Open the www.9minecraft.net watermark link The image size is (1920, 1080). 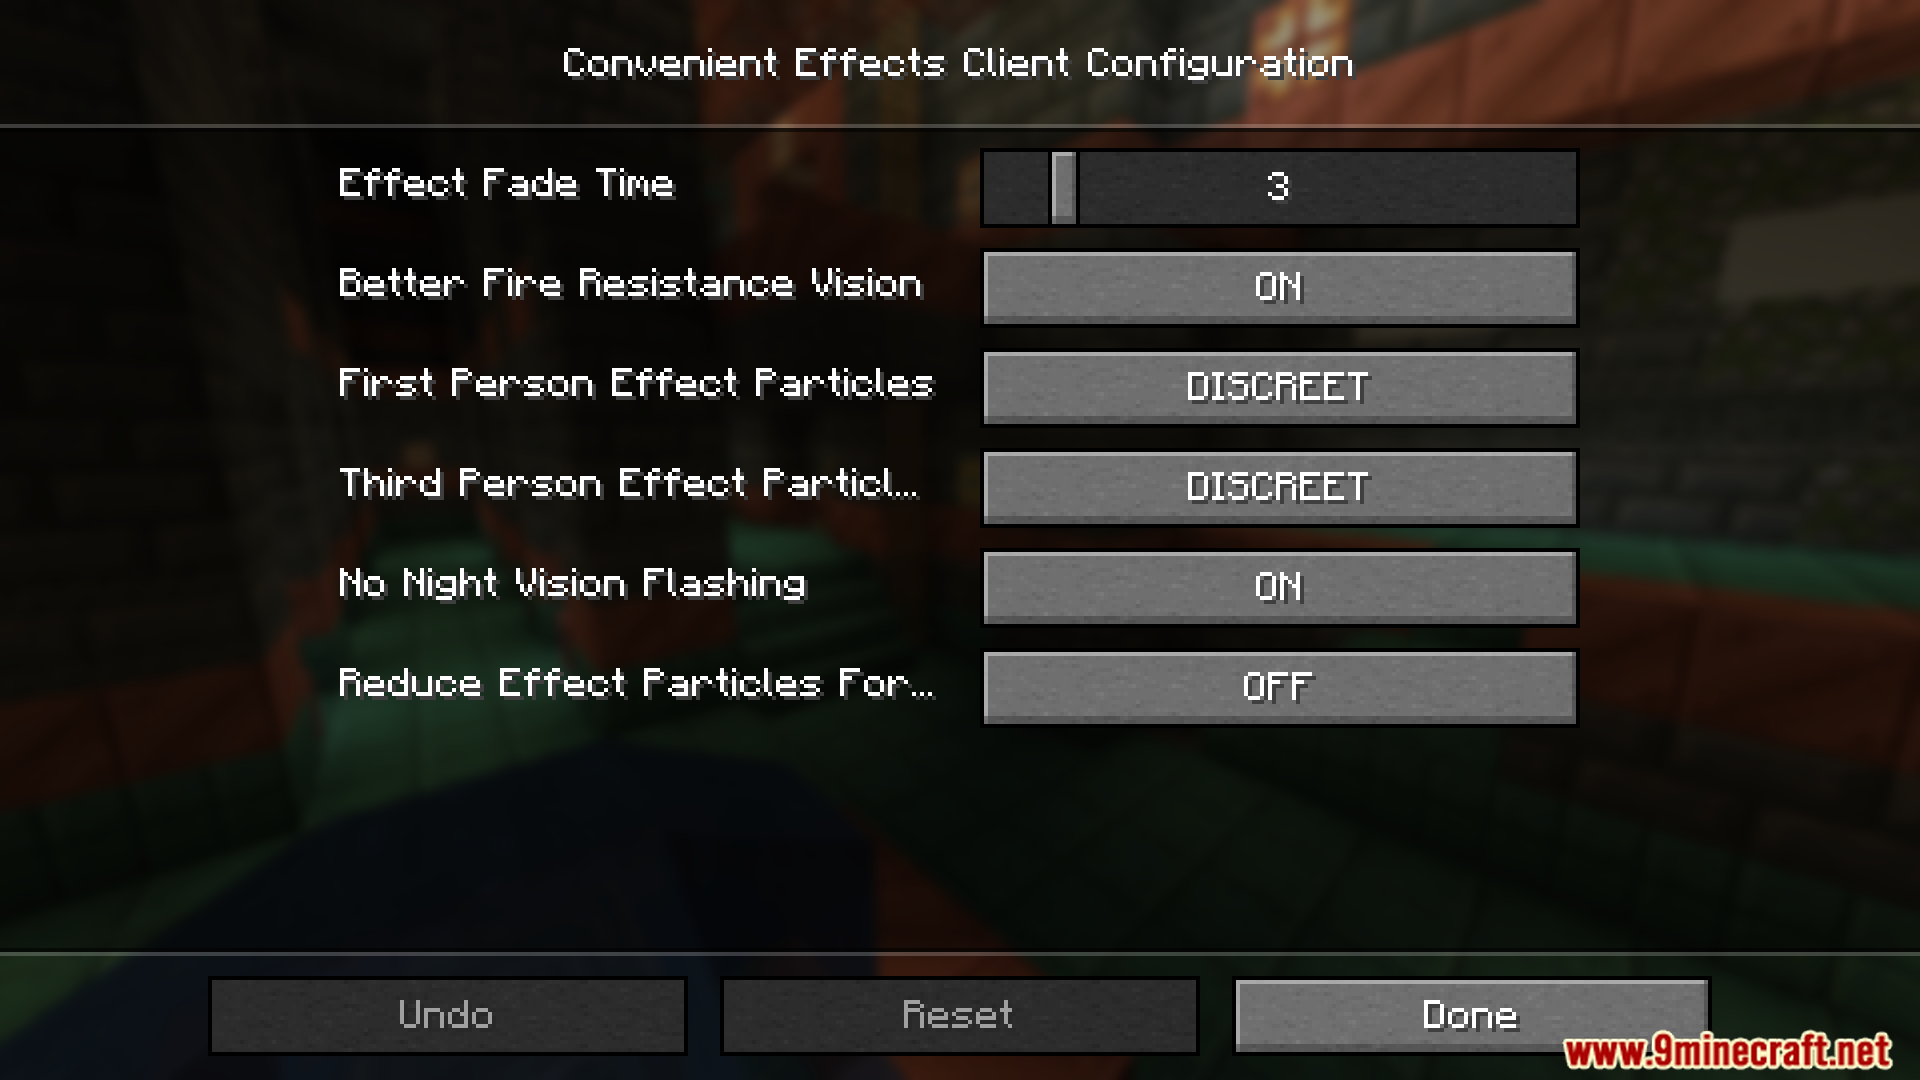click(1728, 1051)
